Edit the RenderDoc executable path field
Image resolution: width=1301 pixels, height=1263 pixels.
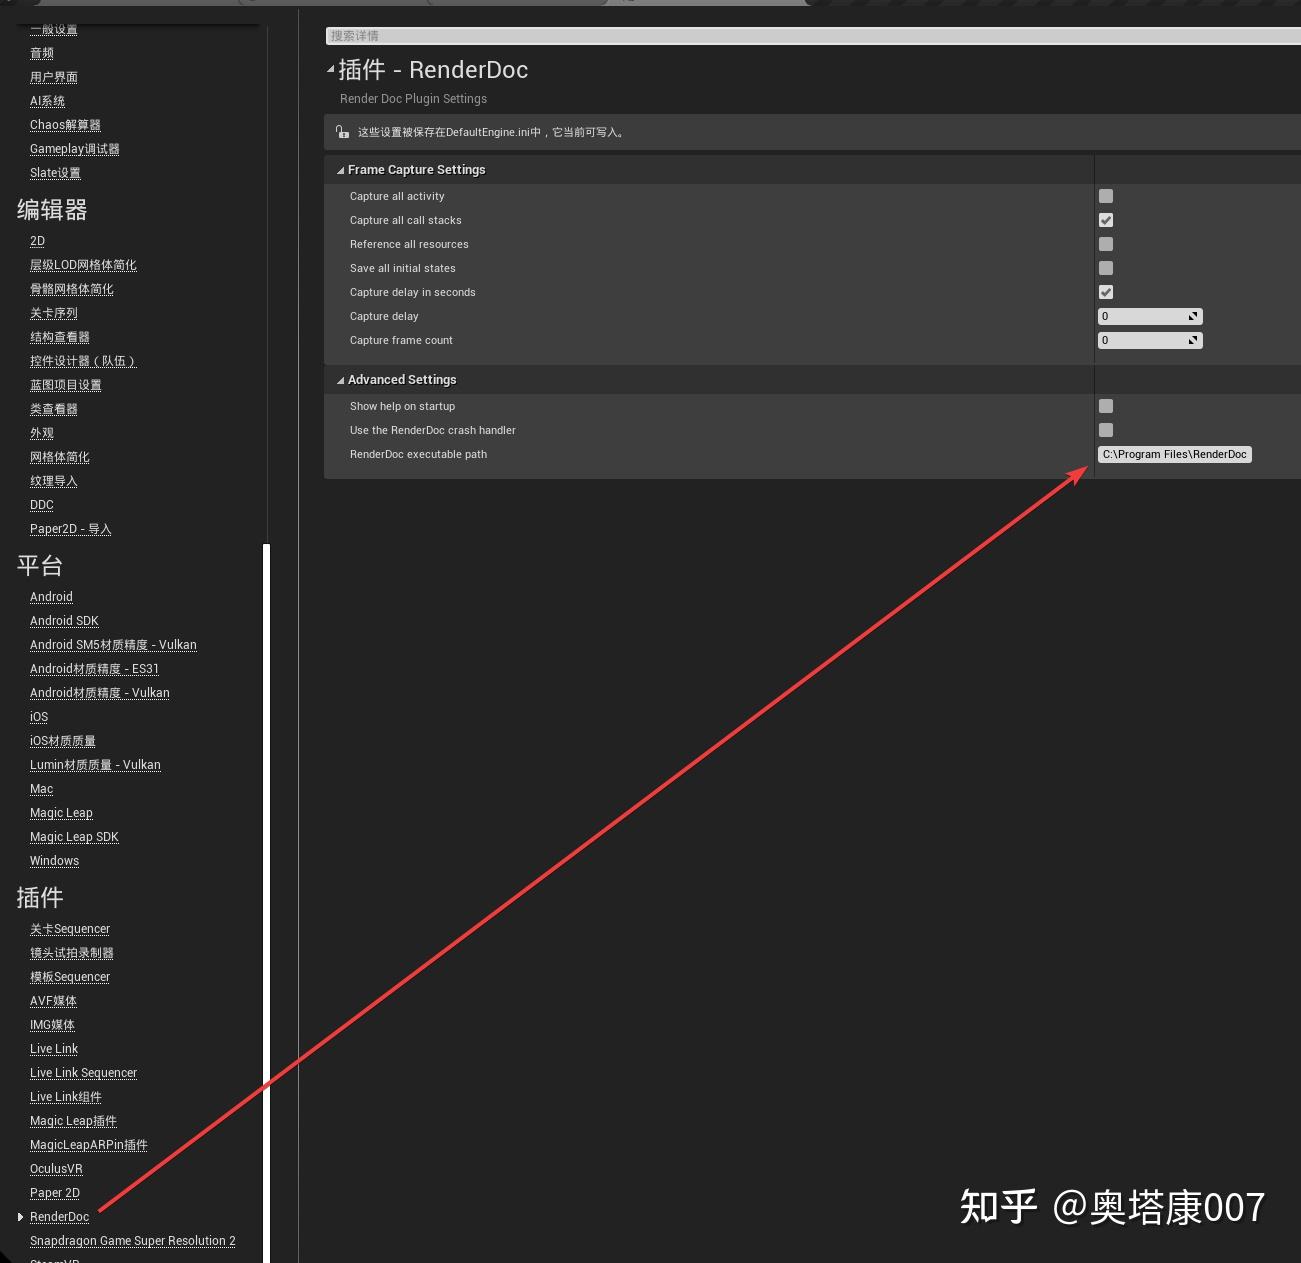pyautogui.click(x=1175, y=454)
